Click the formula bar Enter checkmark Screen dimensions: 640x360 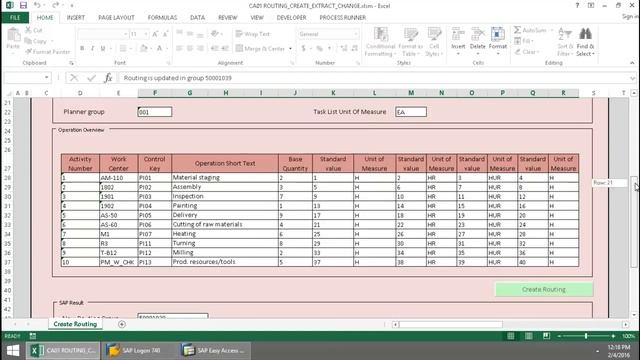click(91, 78)
